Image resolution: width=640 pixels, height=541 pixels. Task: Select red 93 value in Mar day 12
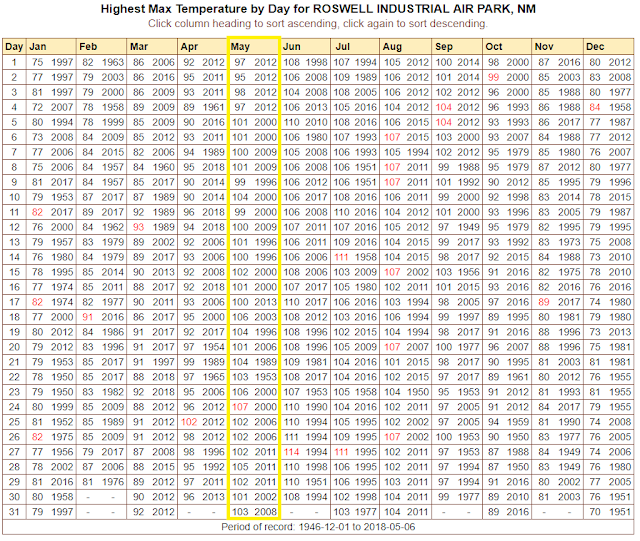tap(138, 227)
